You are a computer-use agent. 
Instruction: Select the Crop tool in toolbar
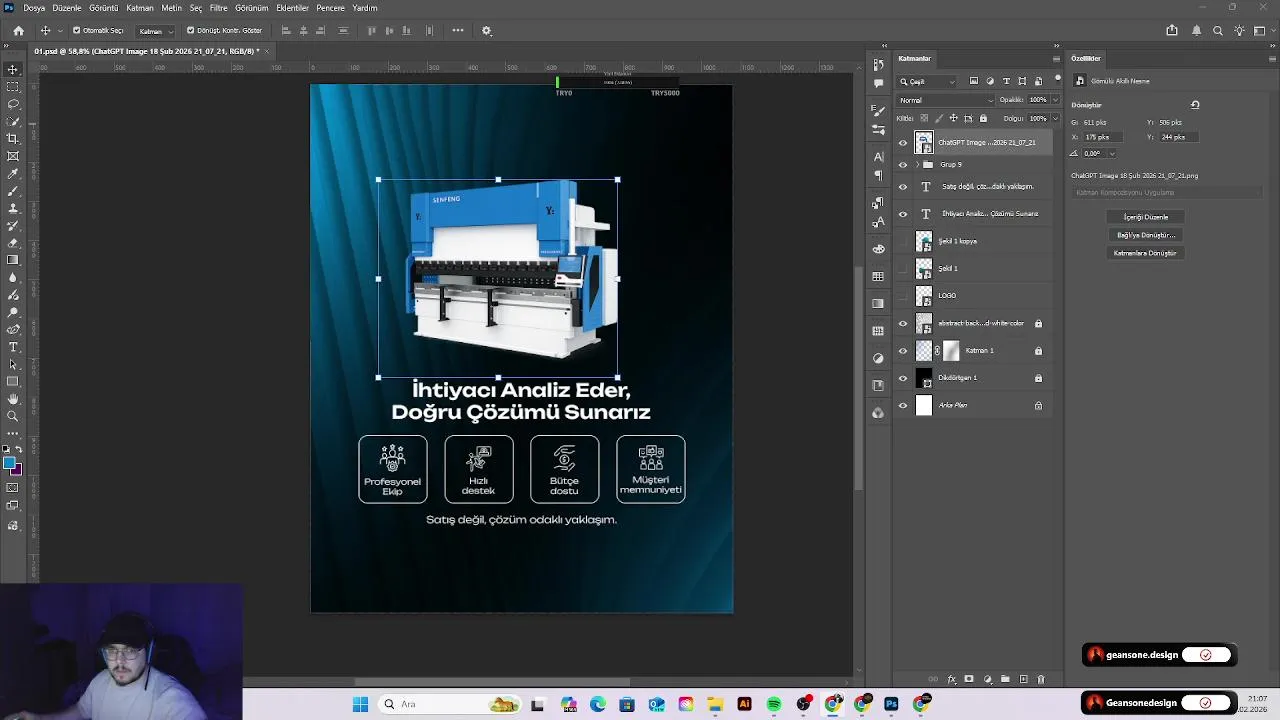[x=13, y=139]
